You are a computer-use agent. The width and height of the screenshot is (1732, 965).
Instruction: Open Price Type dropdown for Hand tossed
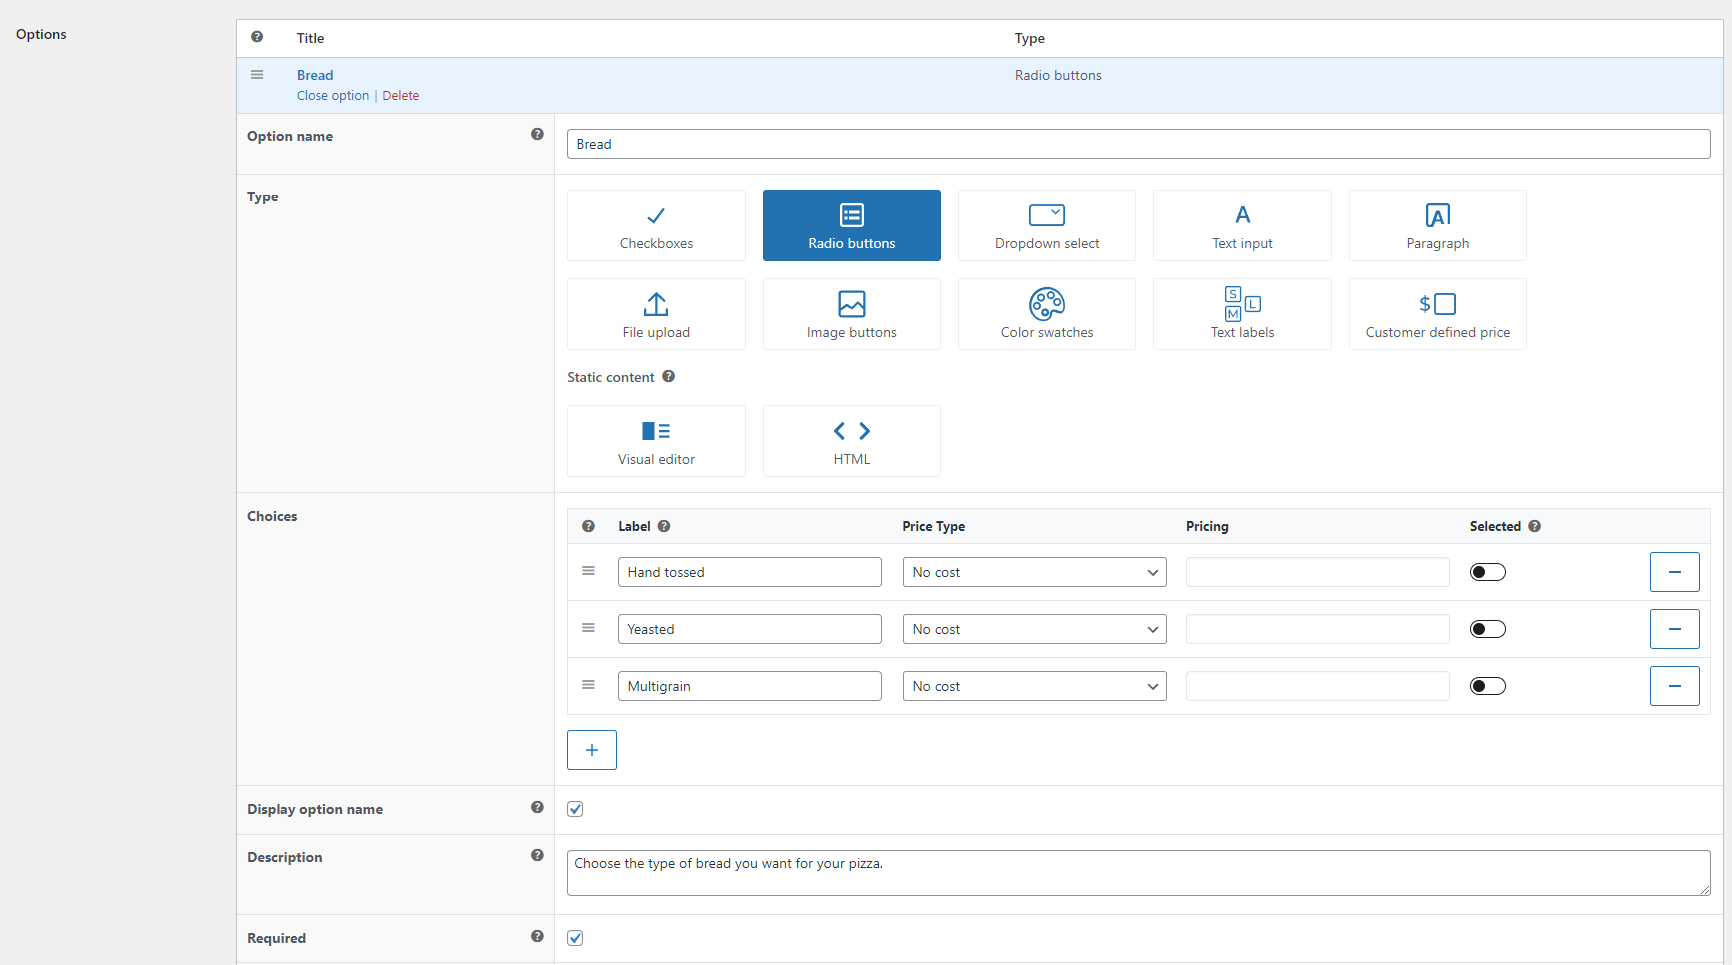(x=1034, y=572)
